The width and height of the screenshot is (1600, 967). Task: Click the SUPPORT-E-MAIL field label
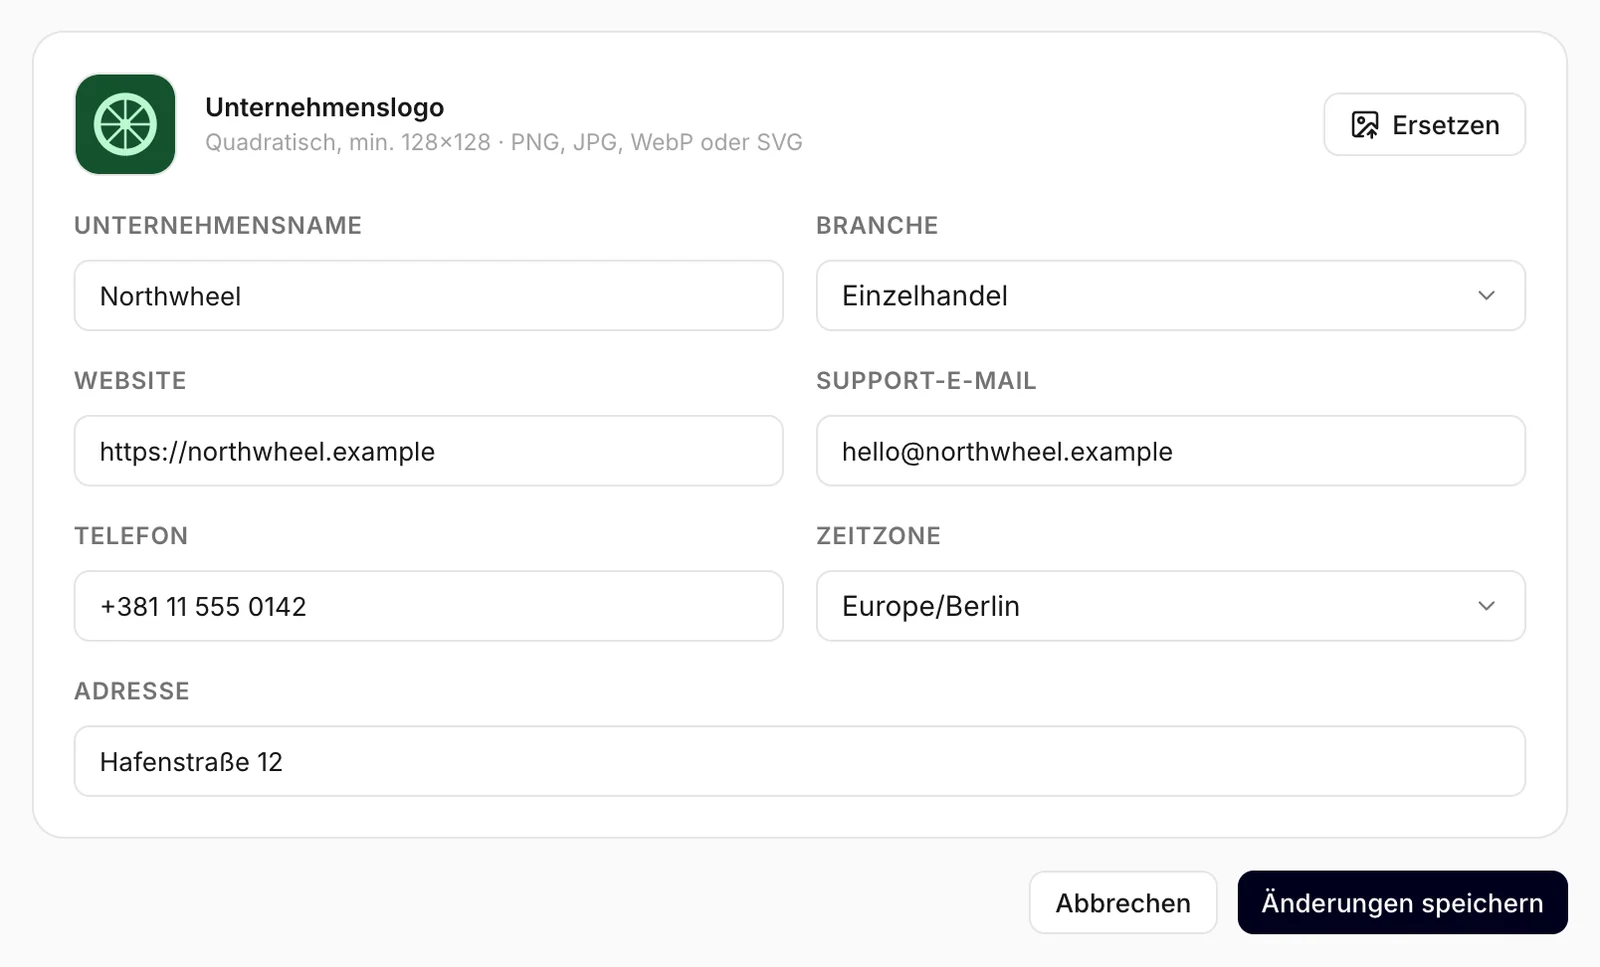926,381
